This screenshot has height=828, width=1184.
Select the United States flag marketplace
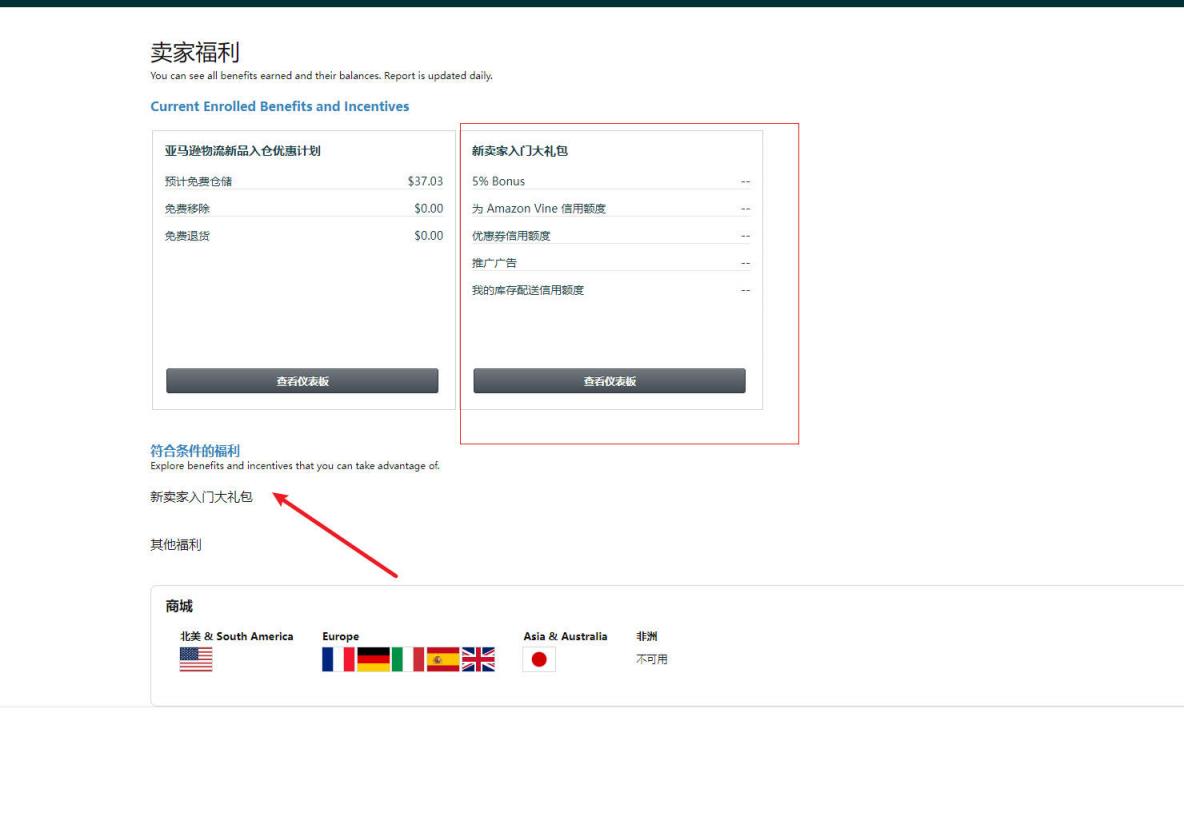pos(196,659)
